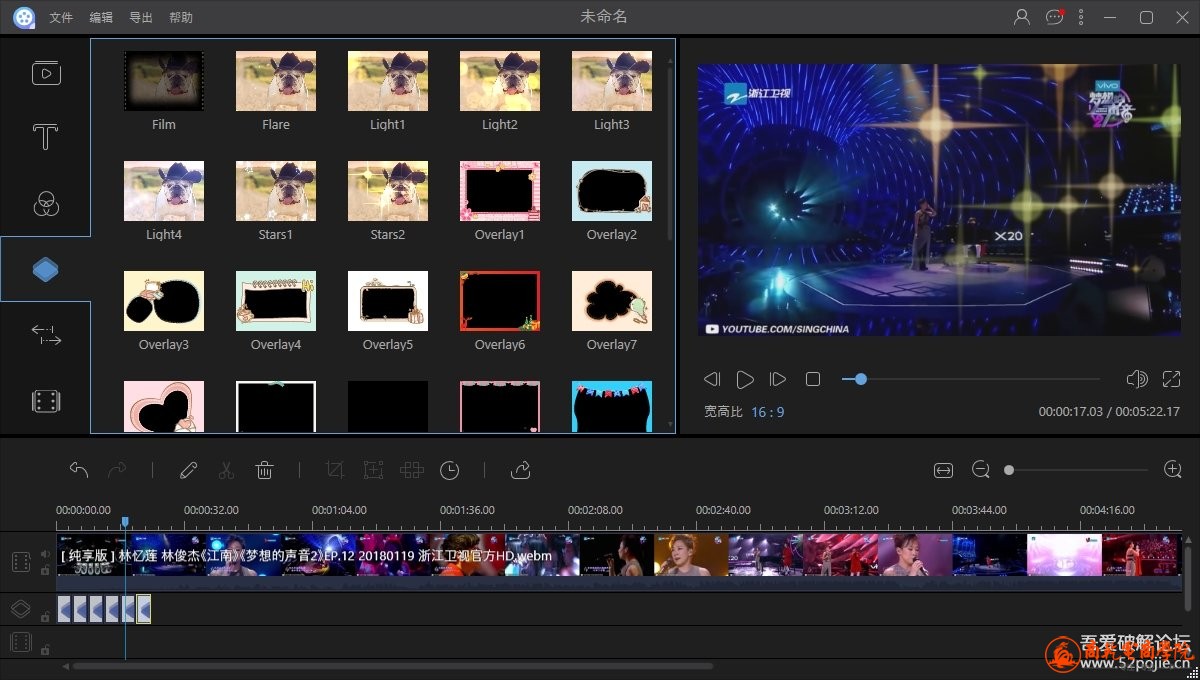Select the Overlay1 frame thumbnail
Viewport: 1200px width, 680px height.
pyautogui.click(x=500, y=191)
